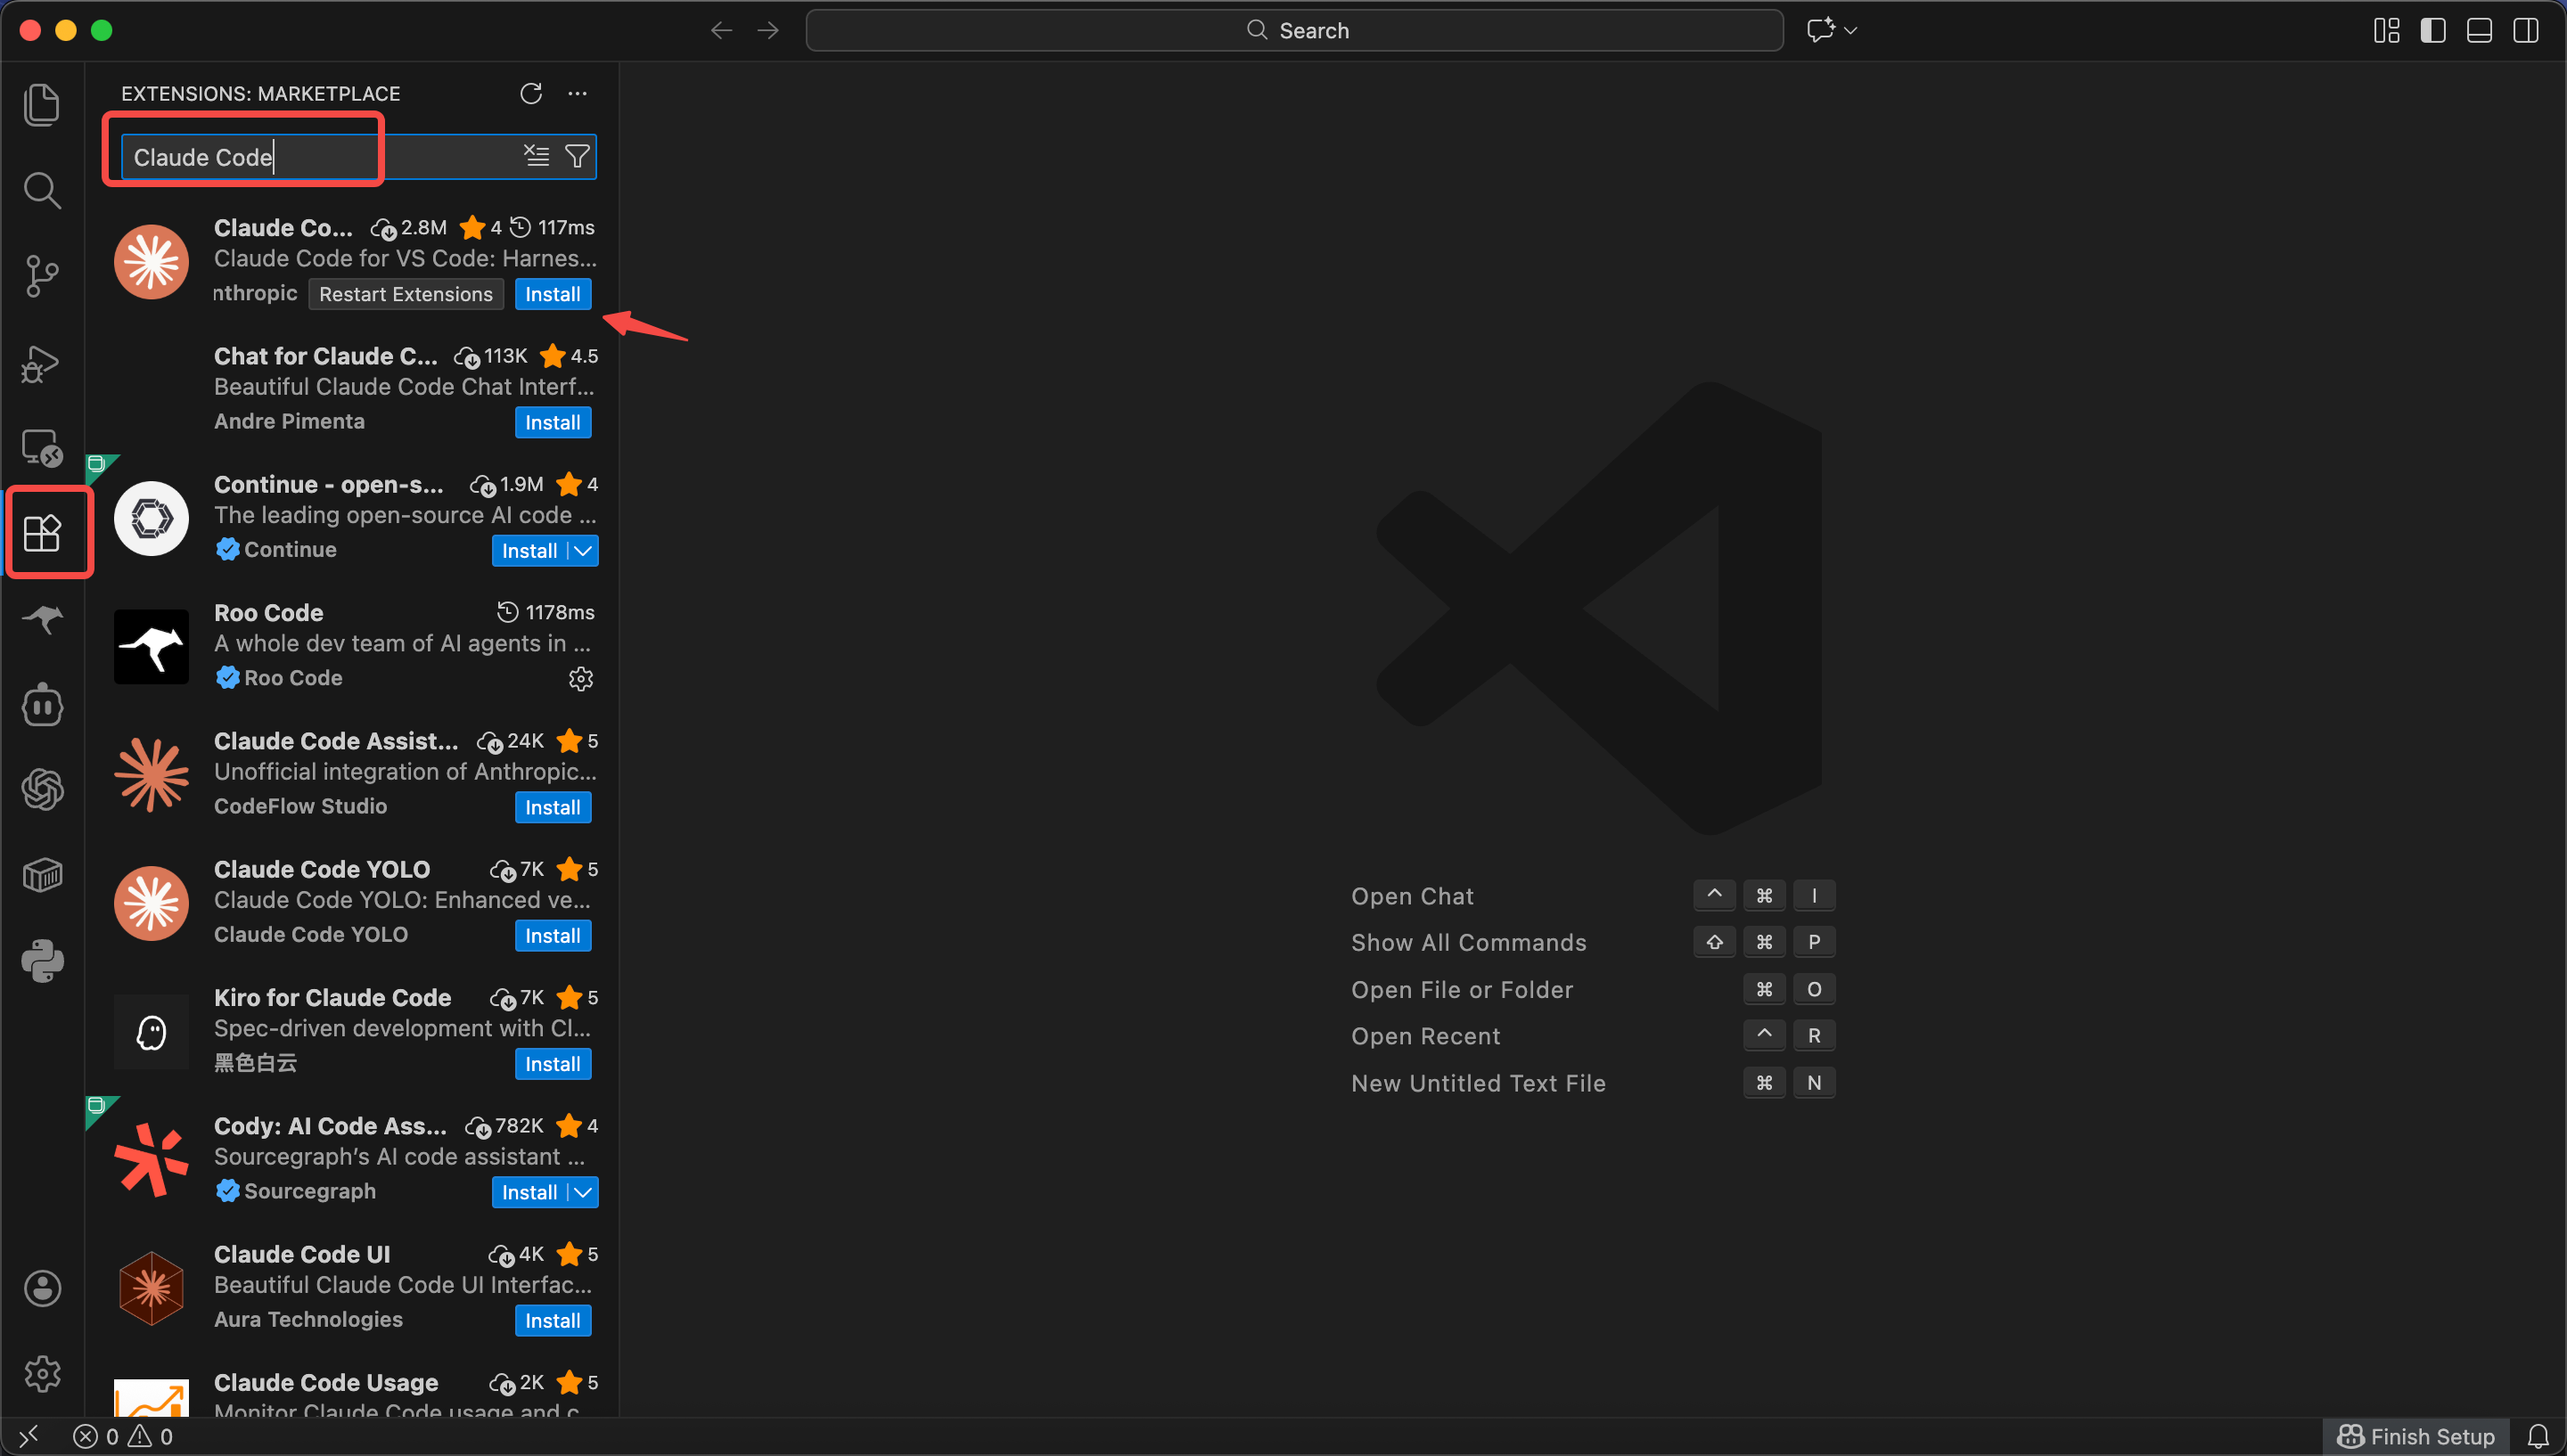Expand the chat dropdown chevron in title bar

pyautogui.click(x=1851, y=31)
